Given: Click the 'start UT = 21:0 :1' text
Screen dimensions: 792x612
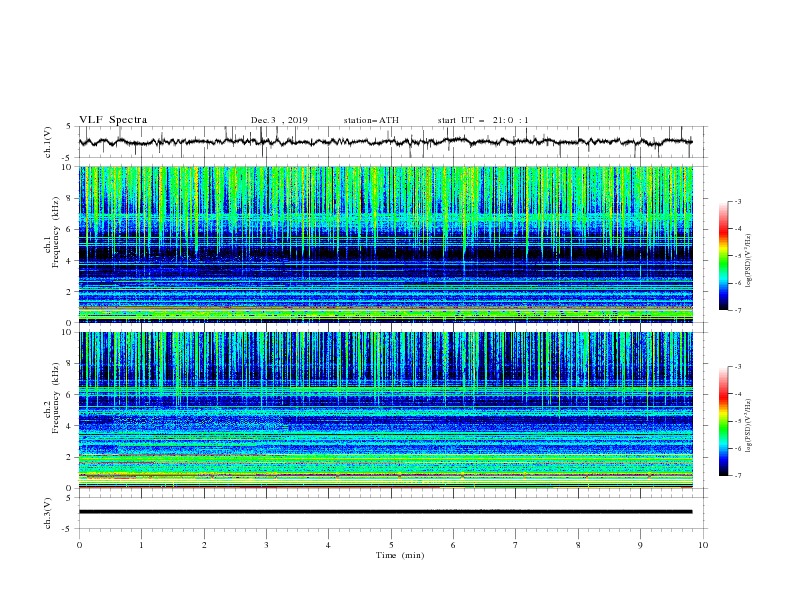Looking at the screenshot, I should 483,120.
